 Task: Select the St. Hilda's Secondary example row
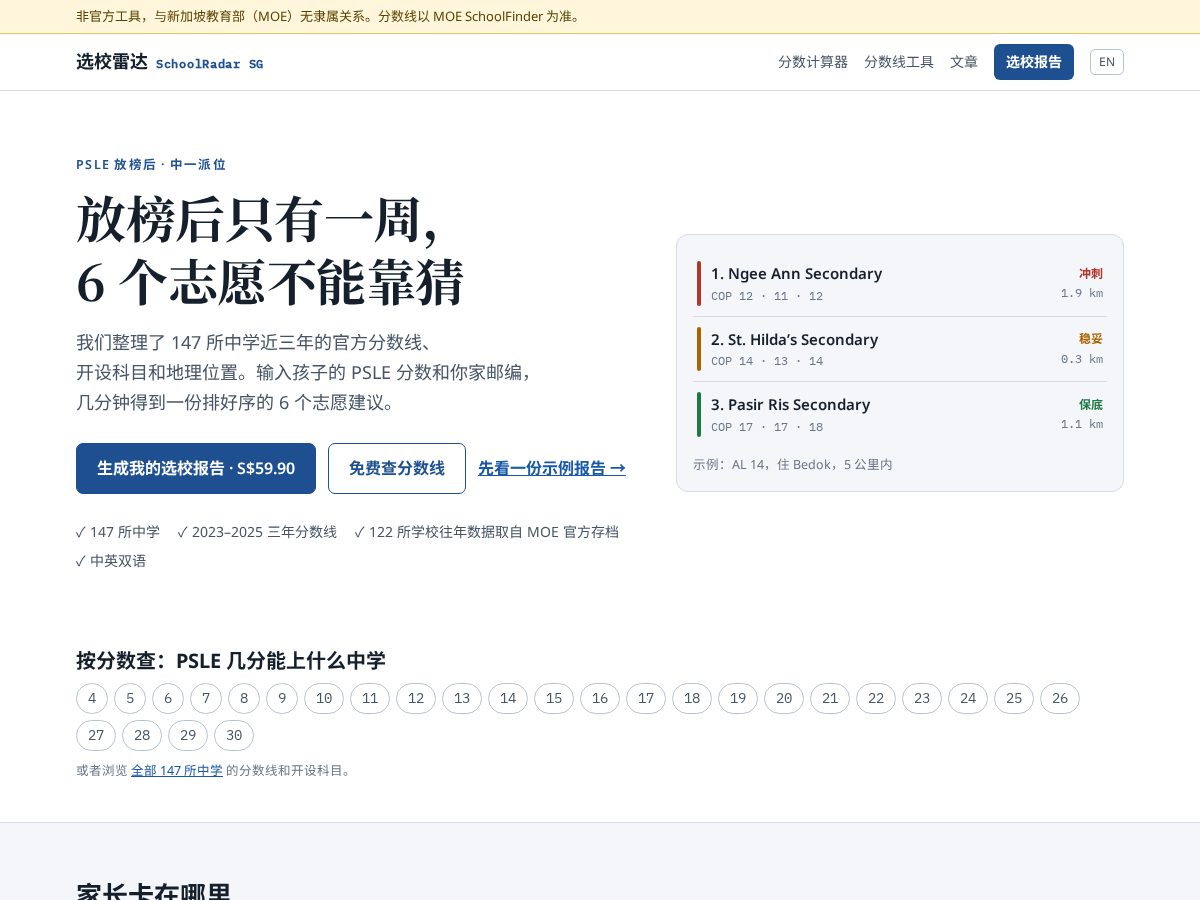[x=900, y=349]
